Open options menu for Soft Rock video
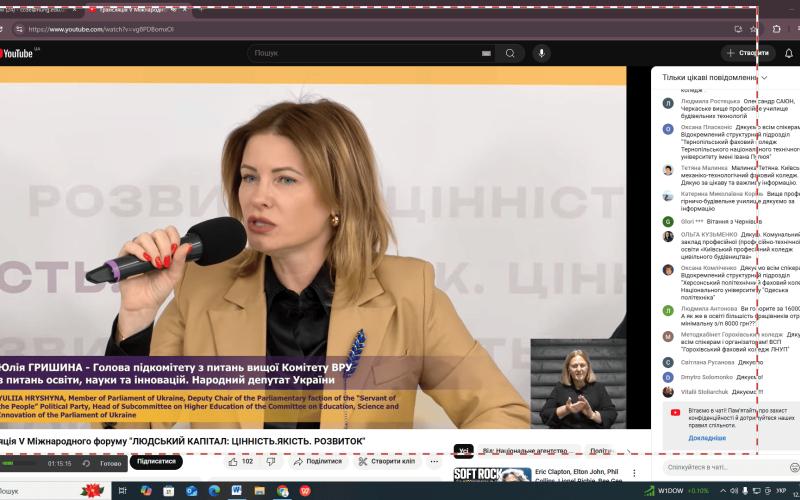 pos(634,473)
